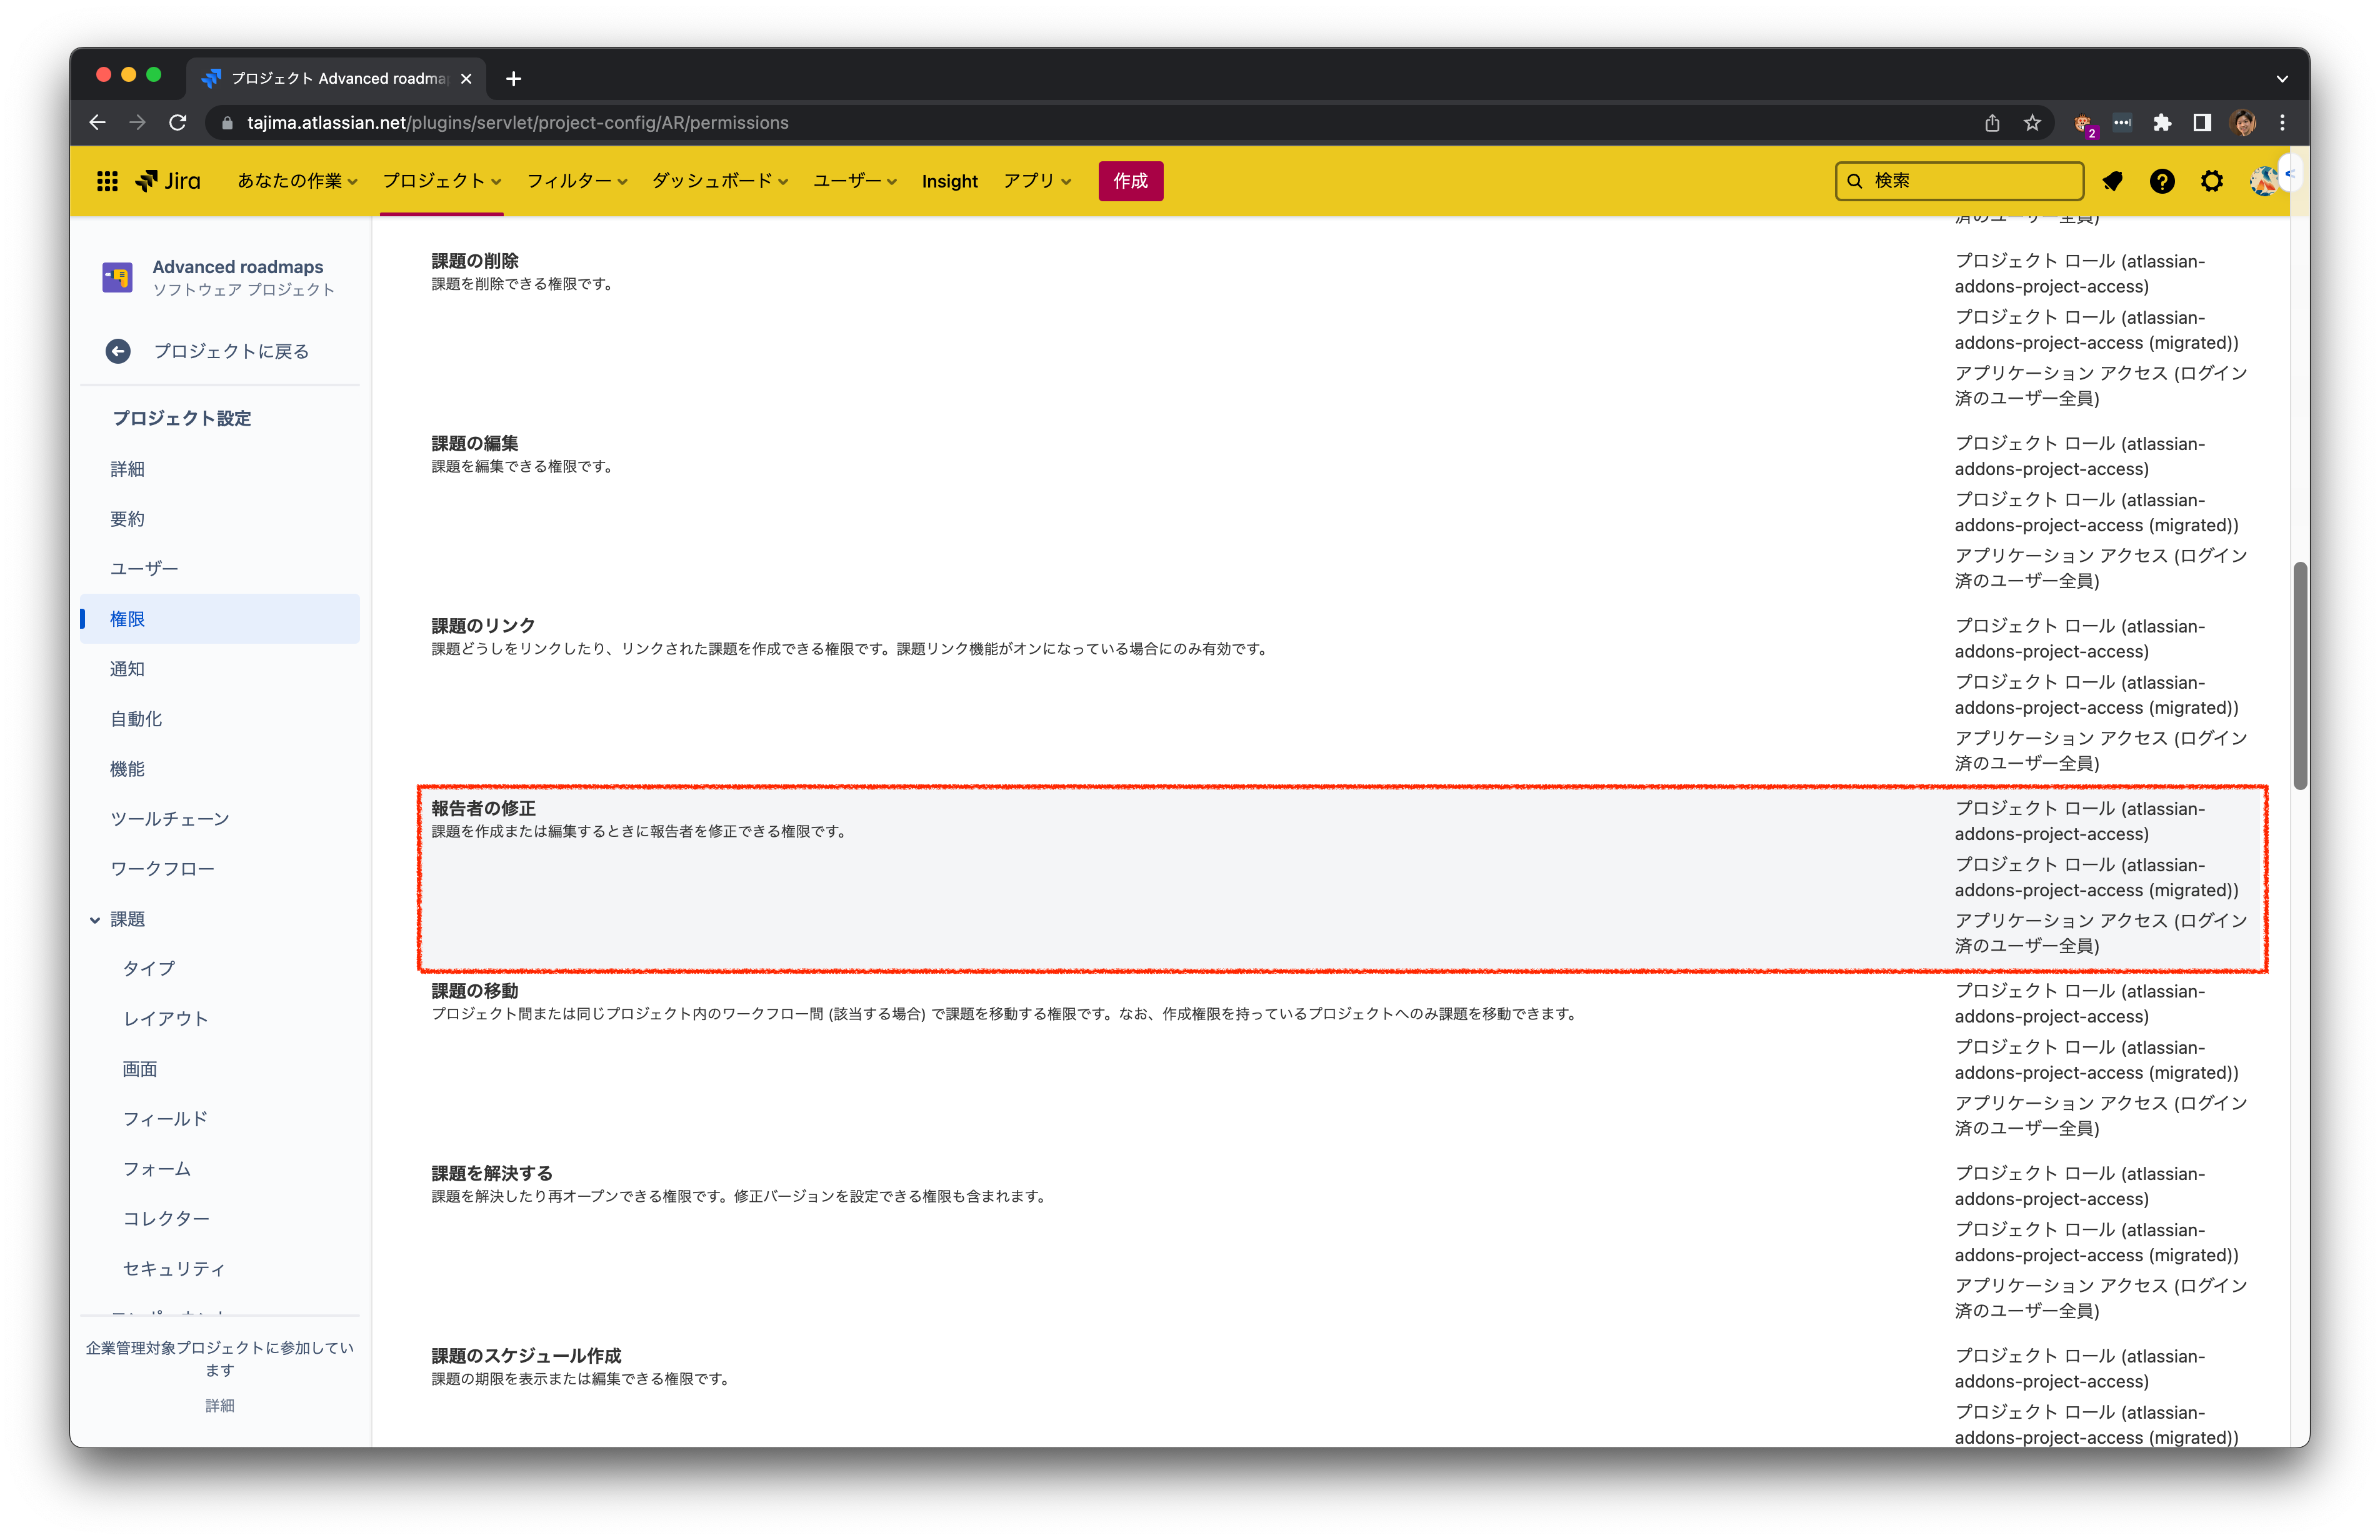Select 権限 in the project settings sidebar

(x=220, y=619)
